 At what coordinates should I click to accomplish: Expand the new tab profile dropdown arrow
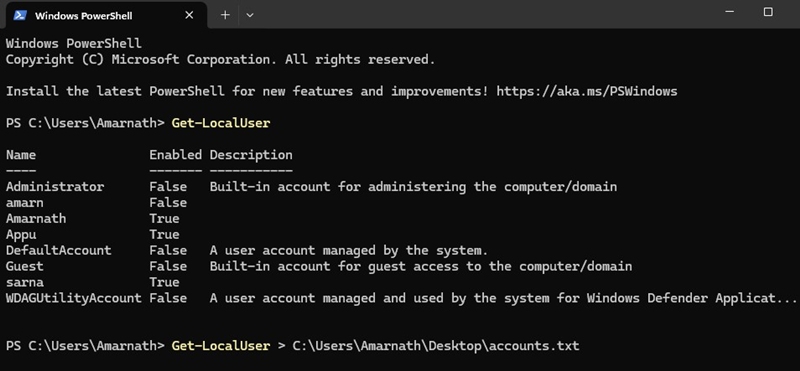click(x=250, y=15)
